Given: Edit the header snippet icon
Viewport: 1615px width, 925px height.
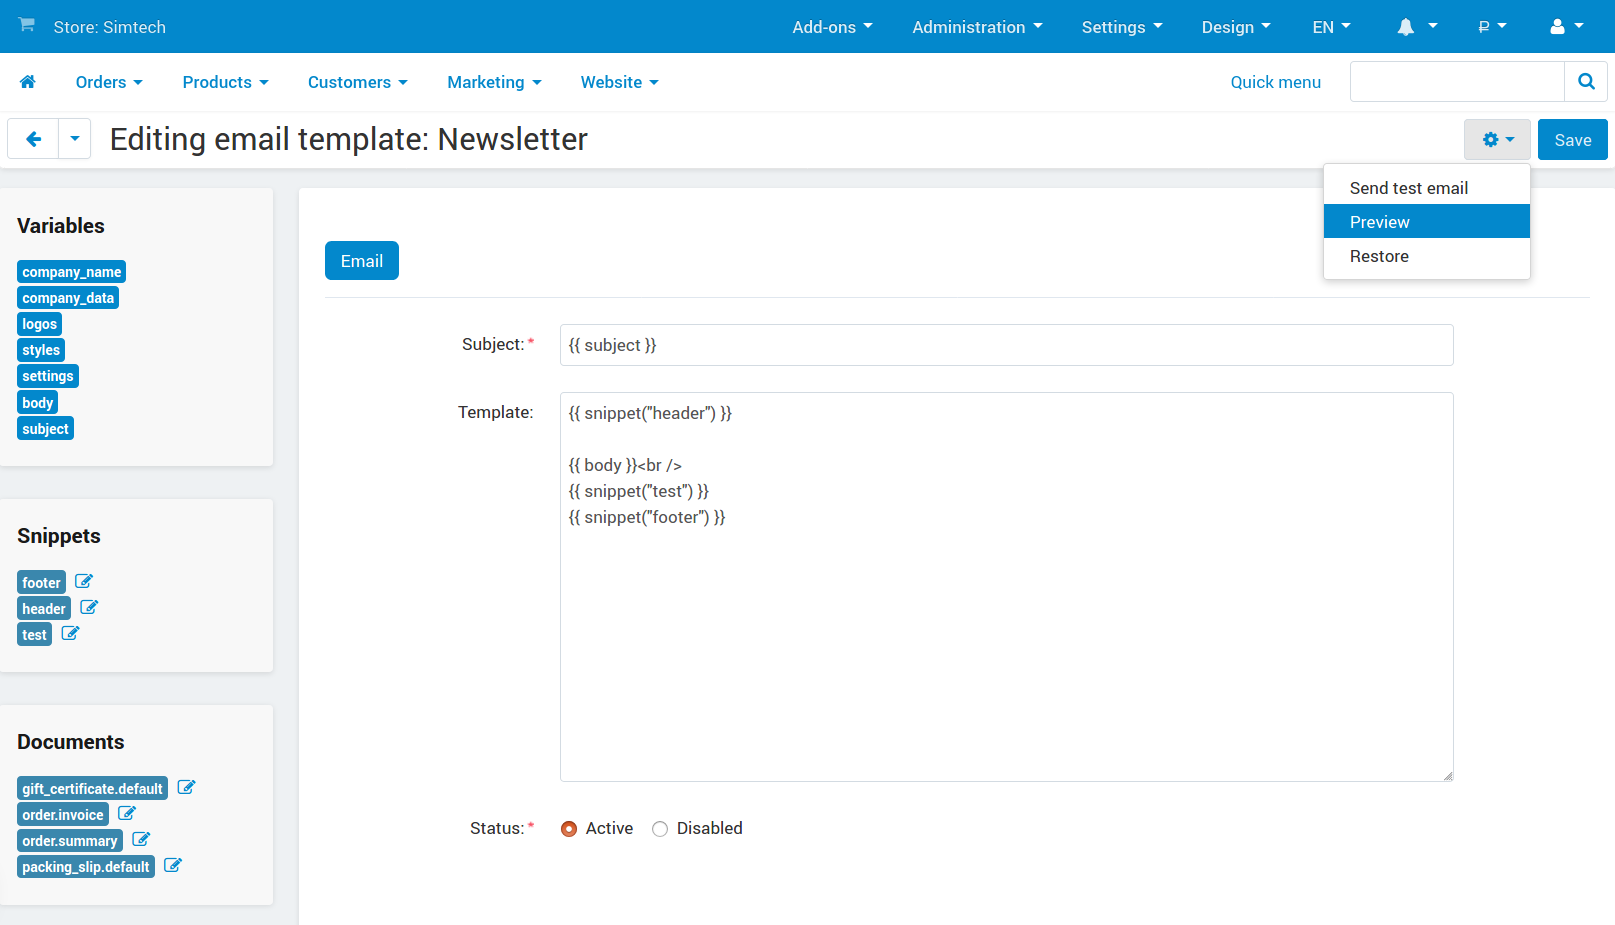Looking at the screenshot, I should (89, 607).
